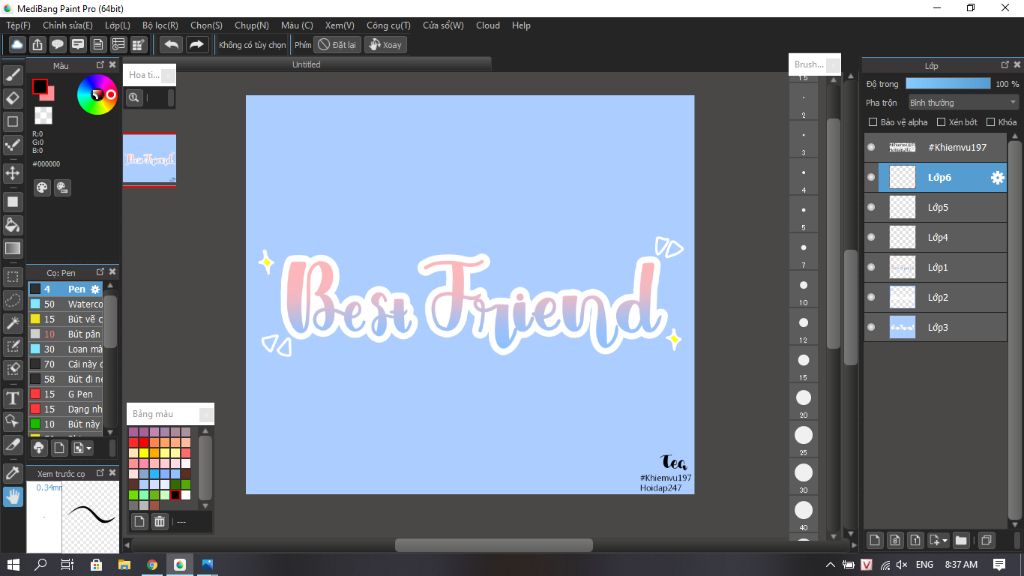Select the Watercolor brush row
The image size is (1024, 576).
[65, 304]
